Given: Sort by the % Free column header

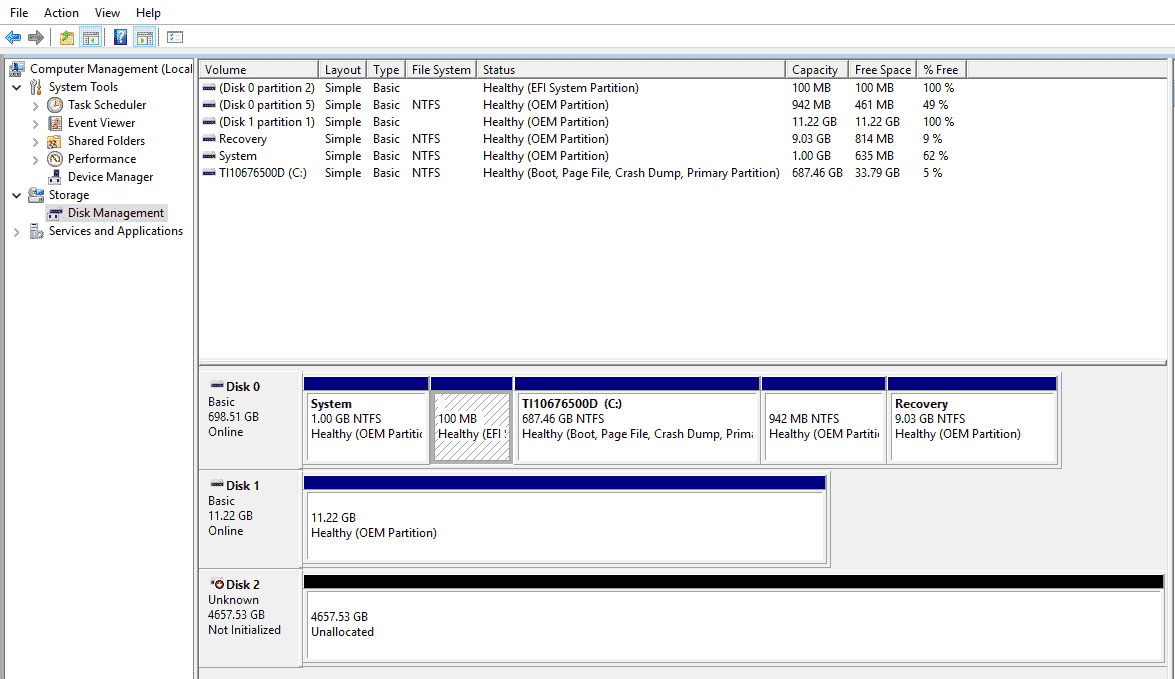Looking at the screenshot, I should coord(941,70).
